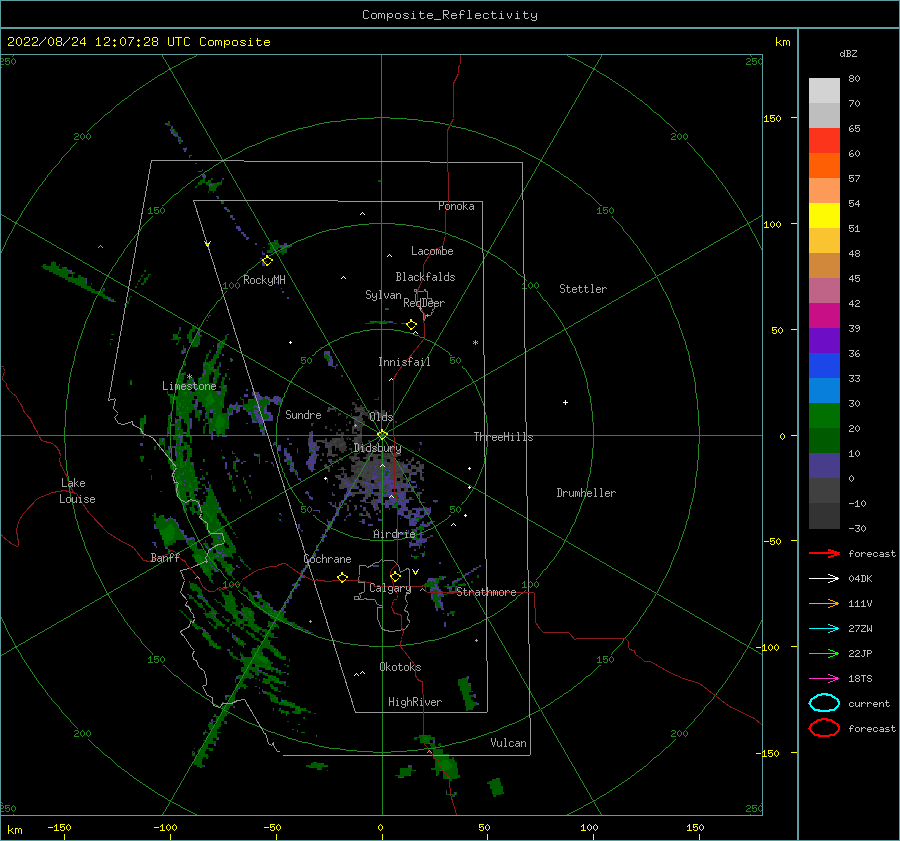Screen dimensions: 900x841
Task: Click the Sundre town label
Action: (x=303, y=414)
